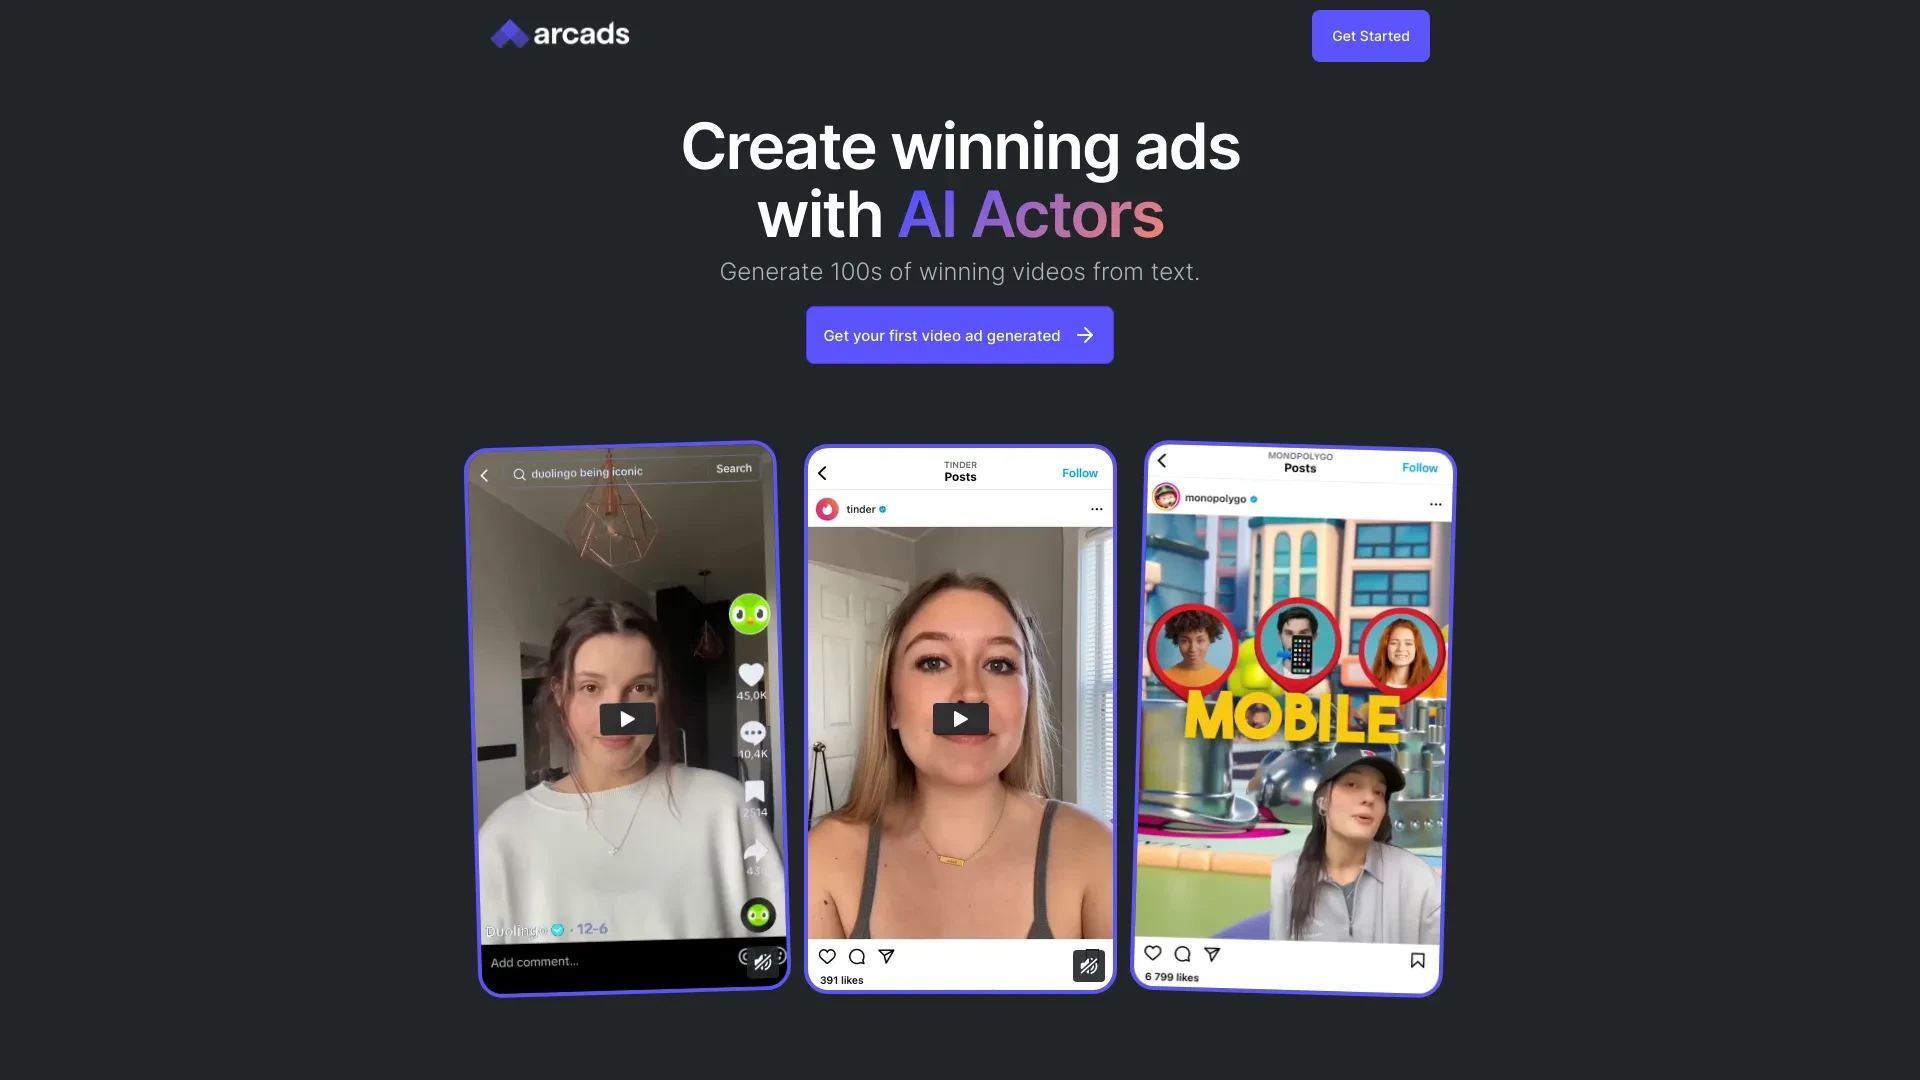The height and width of the screenshot is (1080, 1920).
Task: Click Get your first video ad generated
Action: (960, 335)
